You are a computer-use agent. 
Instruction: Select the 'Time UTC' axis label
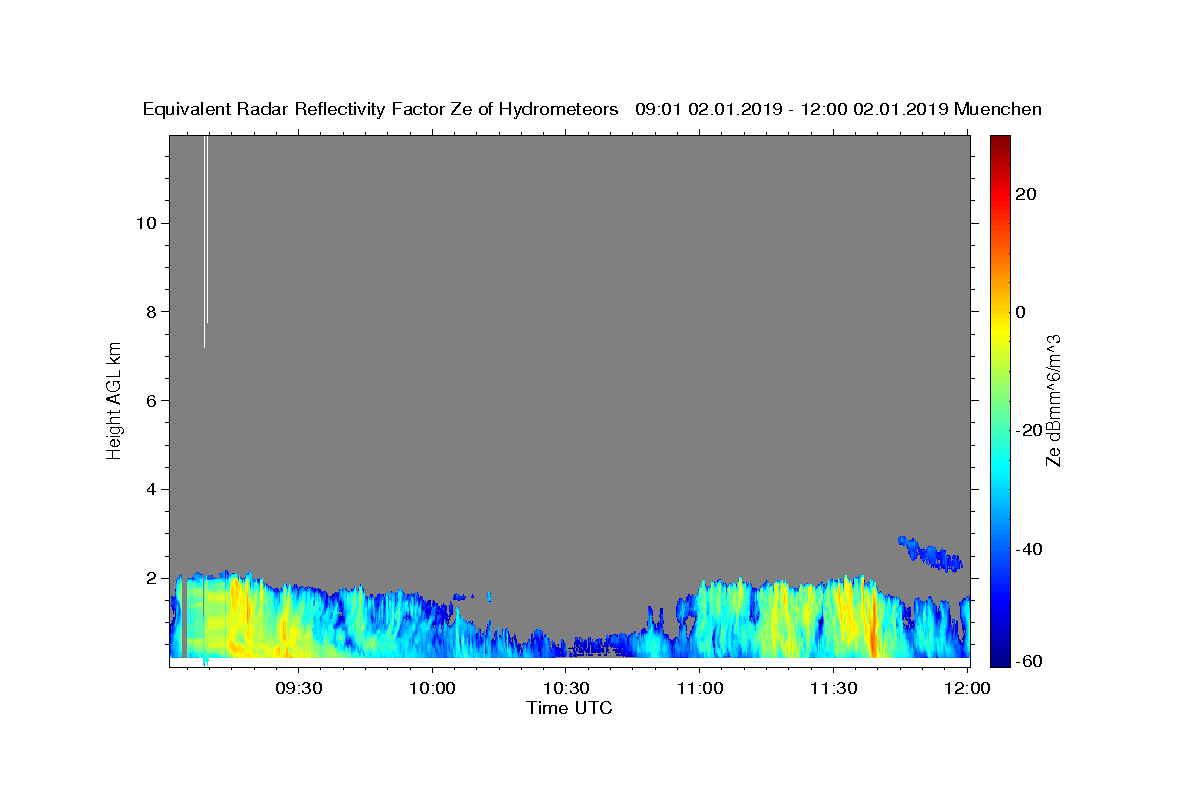569,708
